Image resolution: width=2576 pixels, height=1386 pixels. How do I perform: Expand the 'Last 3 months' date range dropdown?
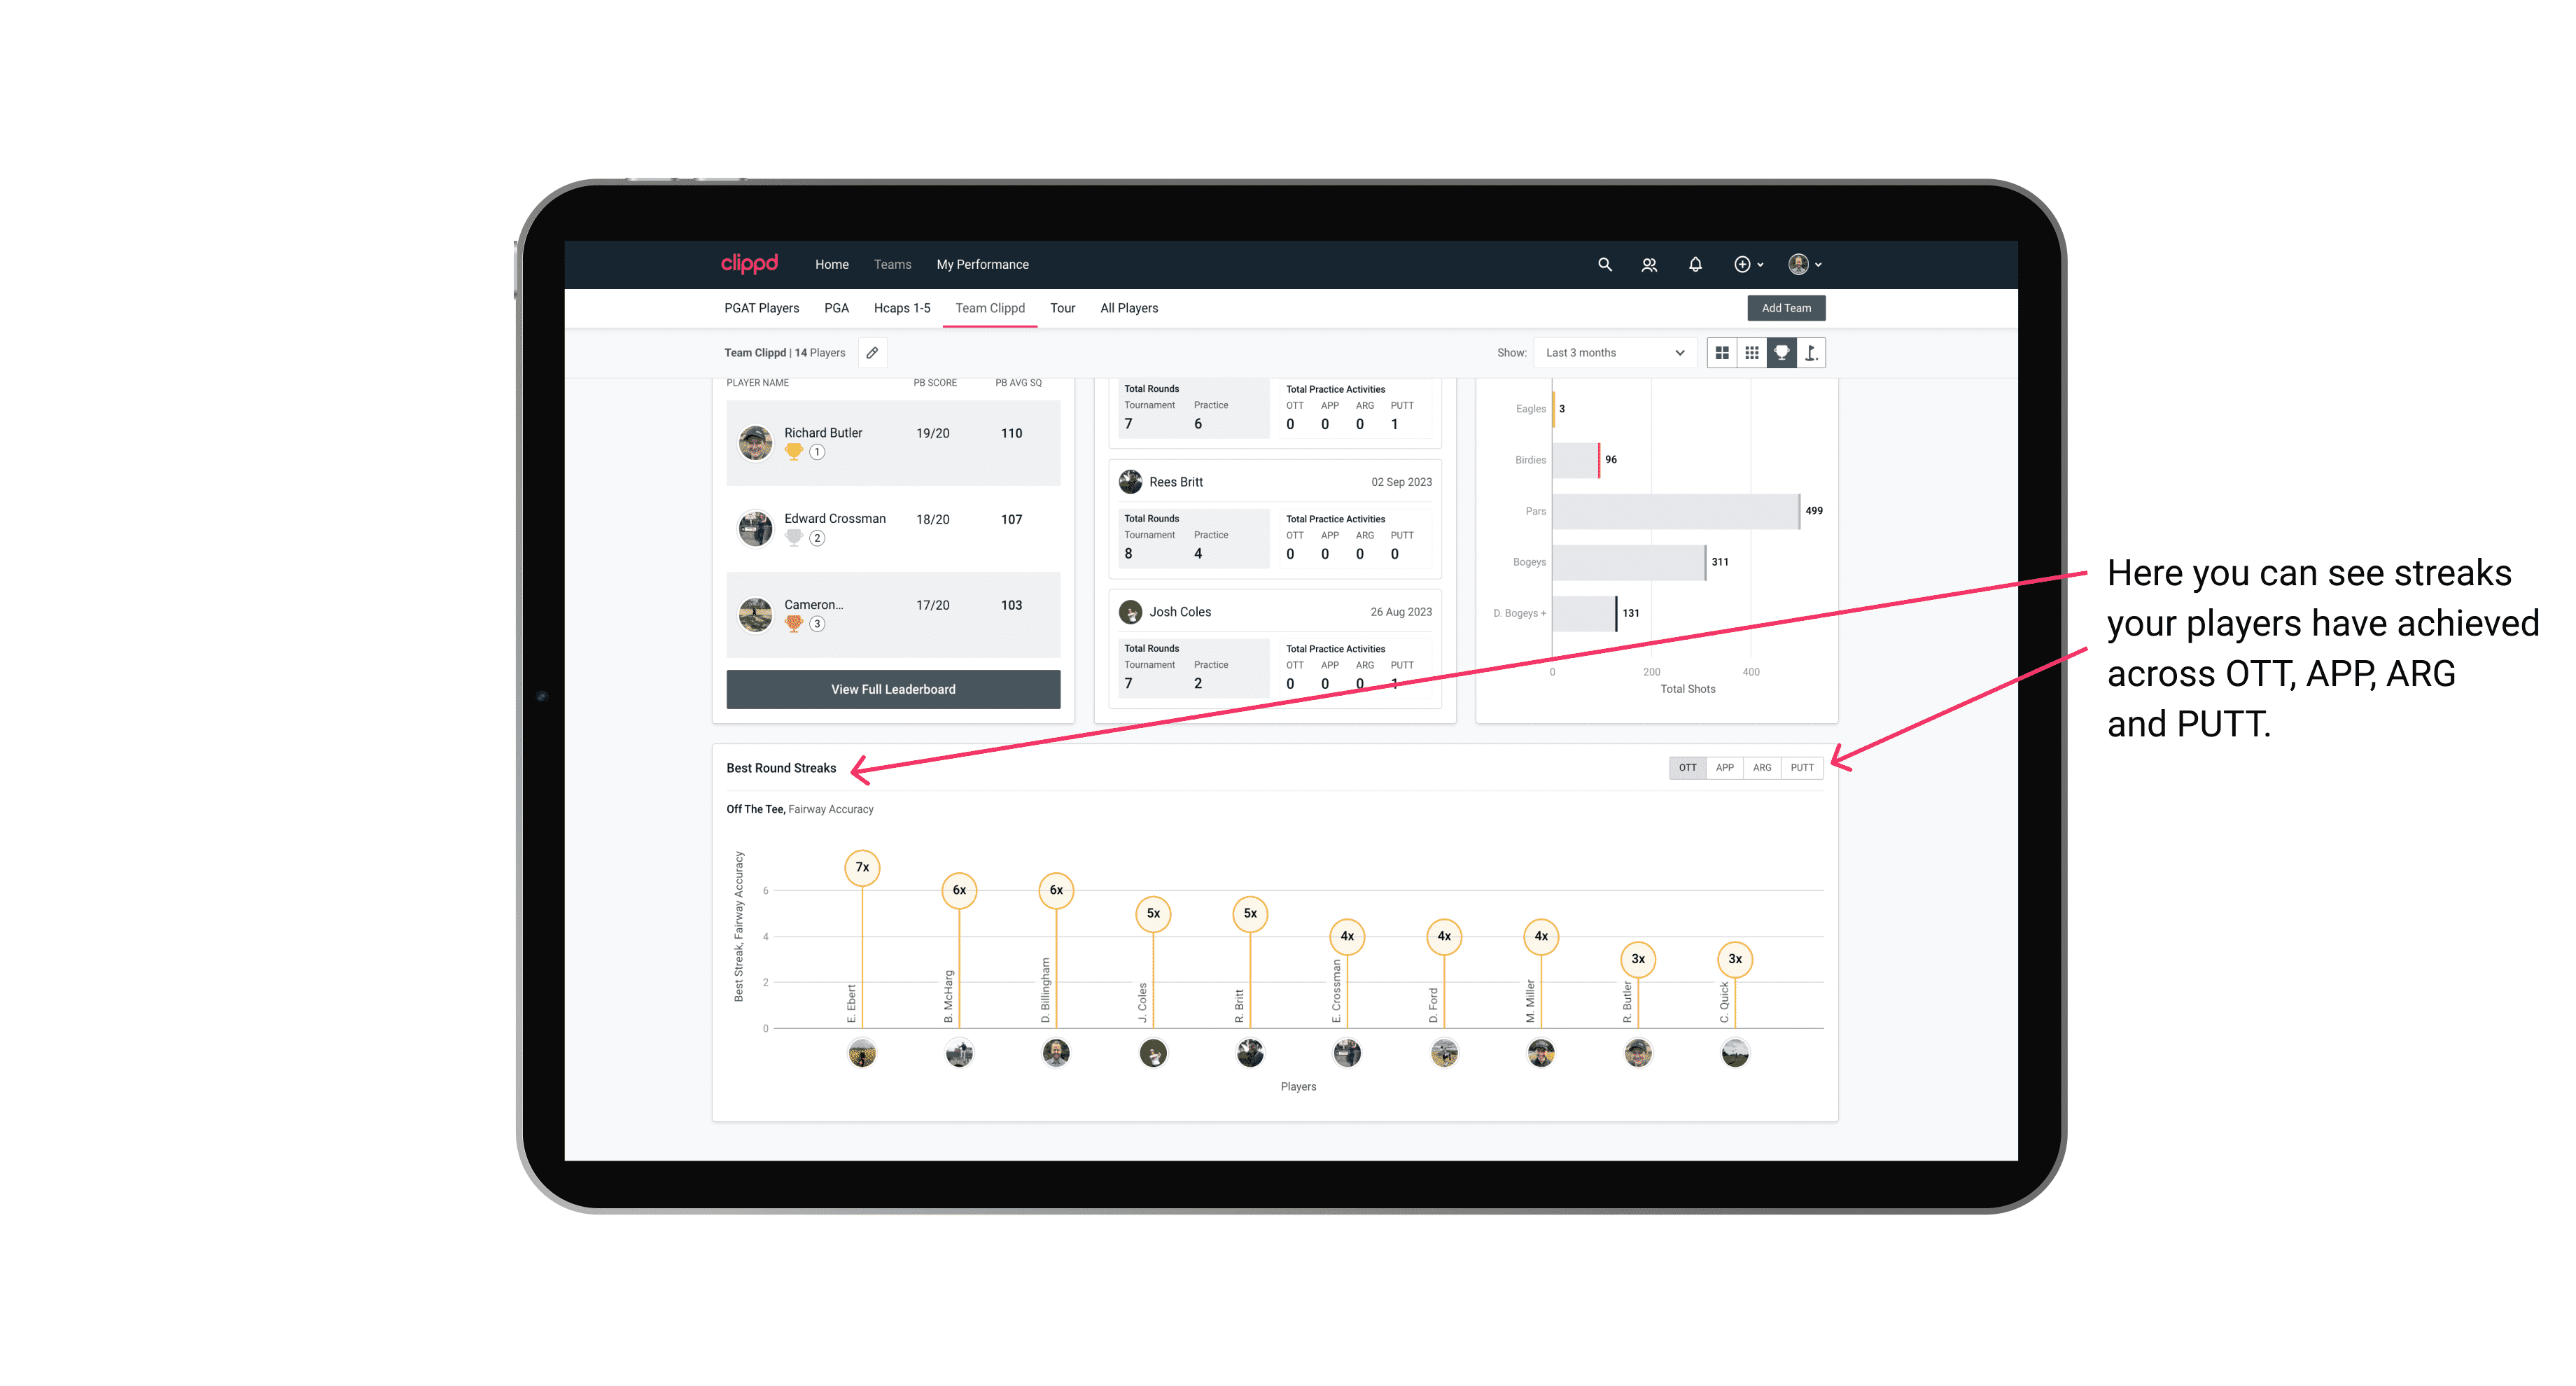pos(1612,353)
